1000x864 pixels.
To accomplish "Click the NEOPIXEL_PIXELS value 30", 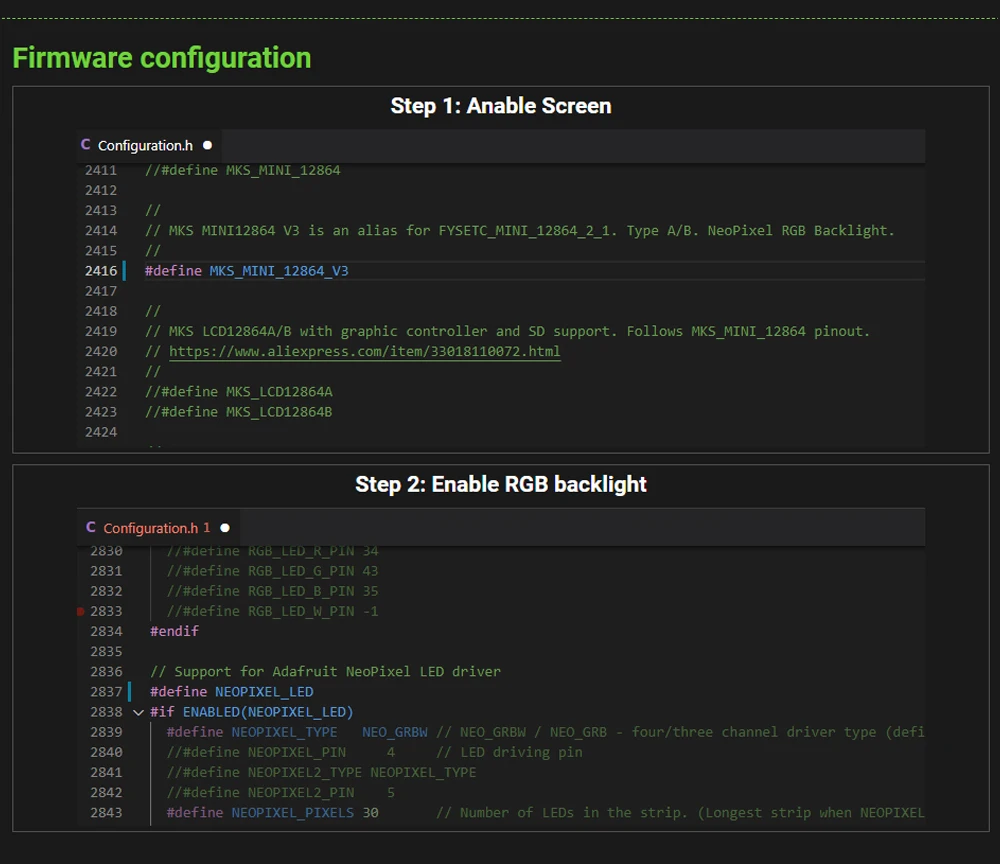I will coord(370,812).
